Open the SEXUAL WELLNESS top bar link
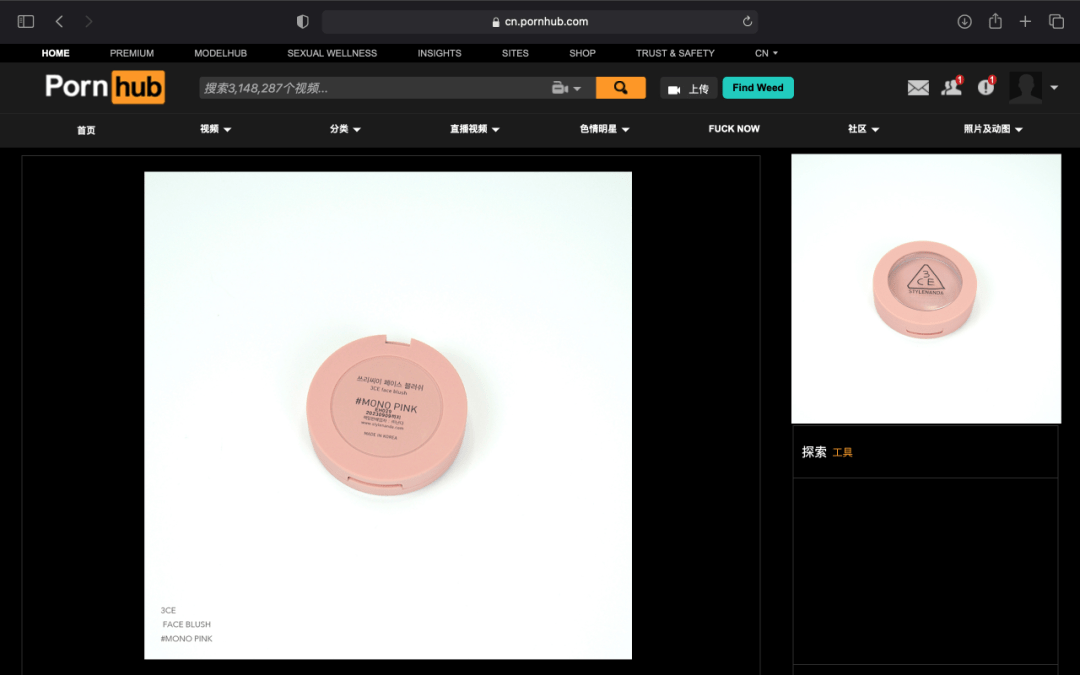The image size is (1080, 675). tap(332, 53)
